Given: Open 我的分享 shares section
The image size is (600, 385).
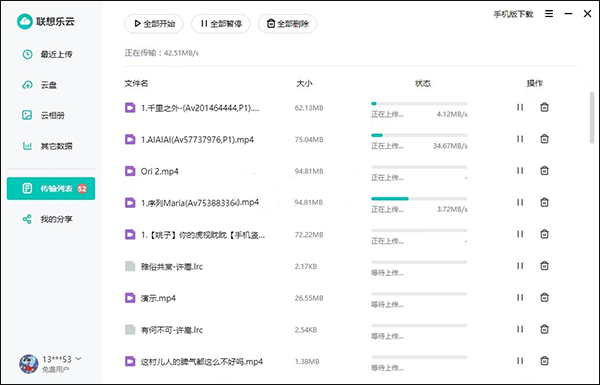Looking at the screenshot, I should point(47,219).
